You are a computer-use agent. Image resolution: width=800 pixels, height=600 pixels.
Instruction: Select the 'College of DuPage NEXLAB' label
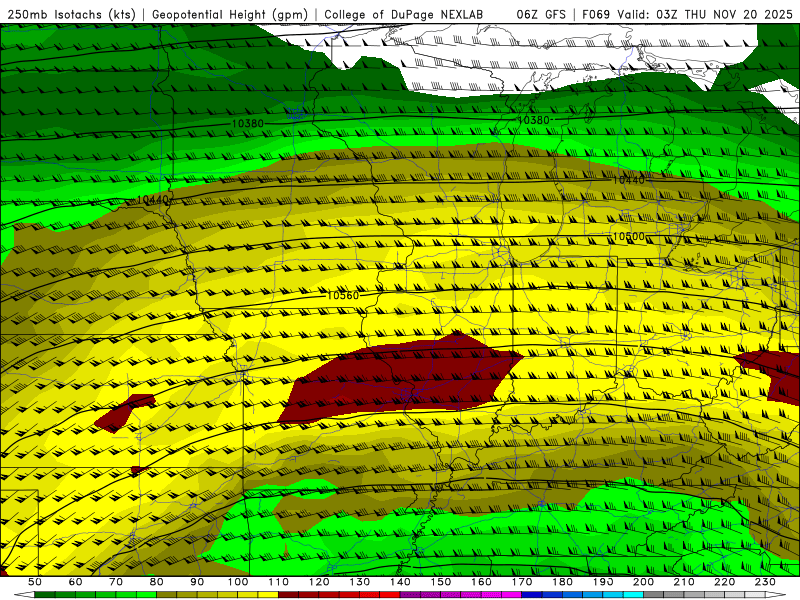point(403,15)
